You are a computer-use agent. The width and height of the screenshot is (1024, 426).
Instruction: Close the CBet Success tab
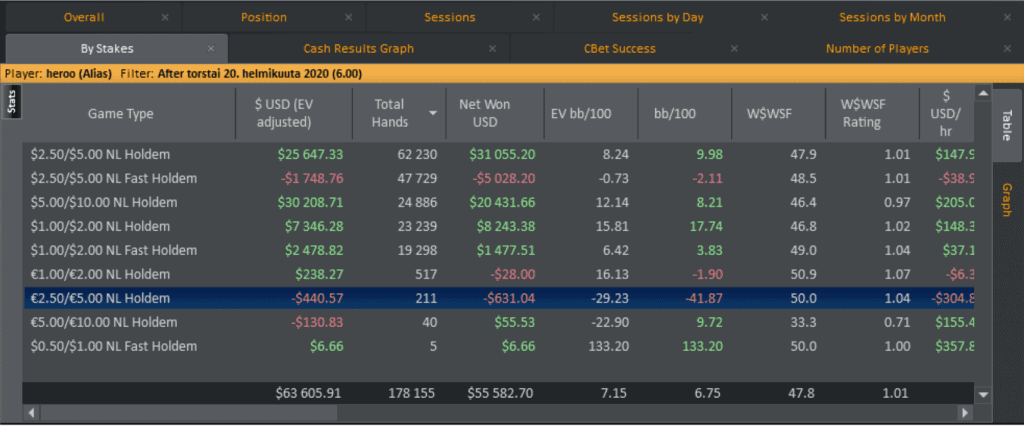(x=734, y=48)
